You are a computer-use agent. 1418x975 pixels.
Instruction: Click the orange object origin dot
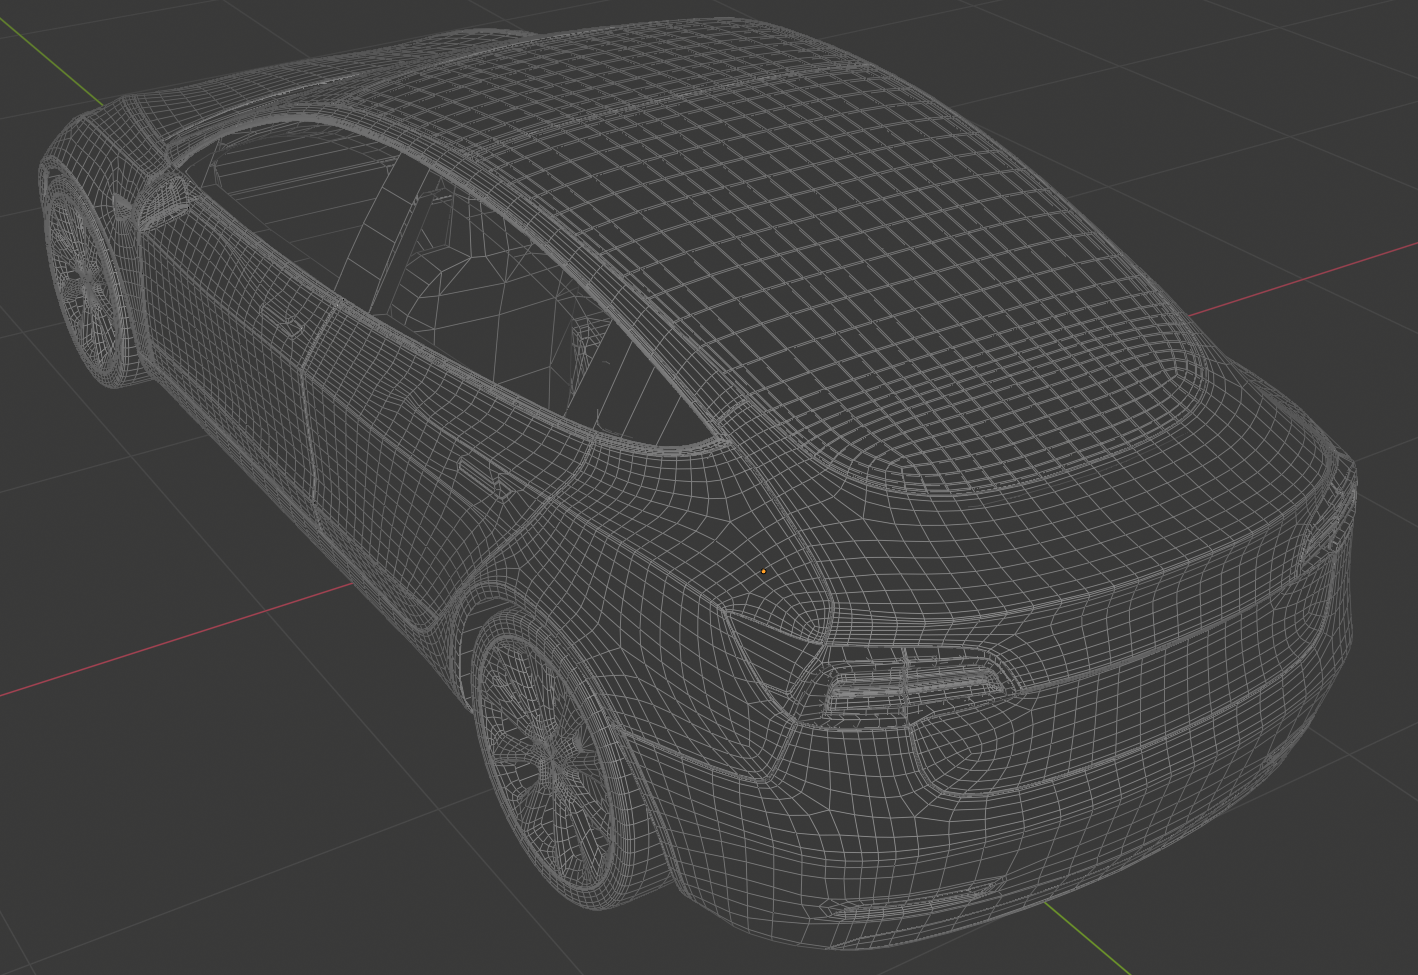pyautogui.click(x=763, y=571)
